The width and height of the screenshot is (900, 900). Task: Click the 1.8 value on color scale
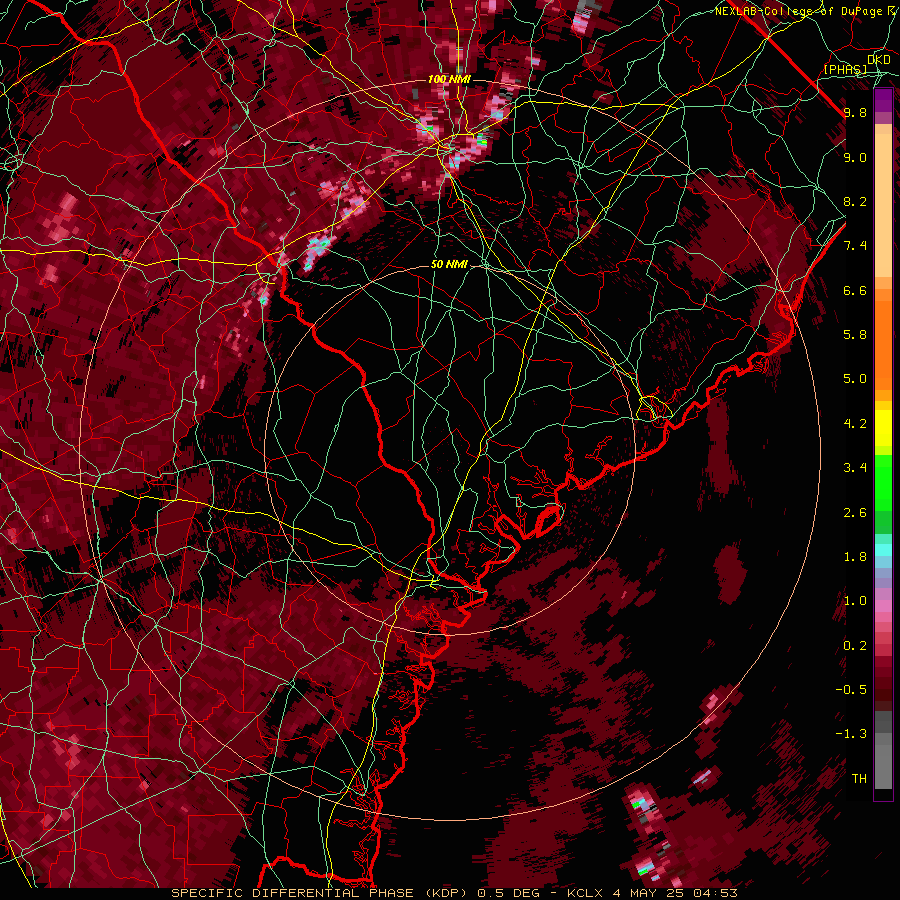point(855,557)
